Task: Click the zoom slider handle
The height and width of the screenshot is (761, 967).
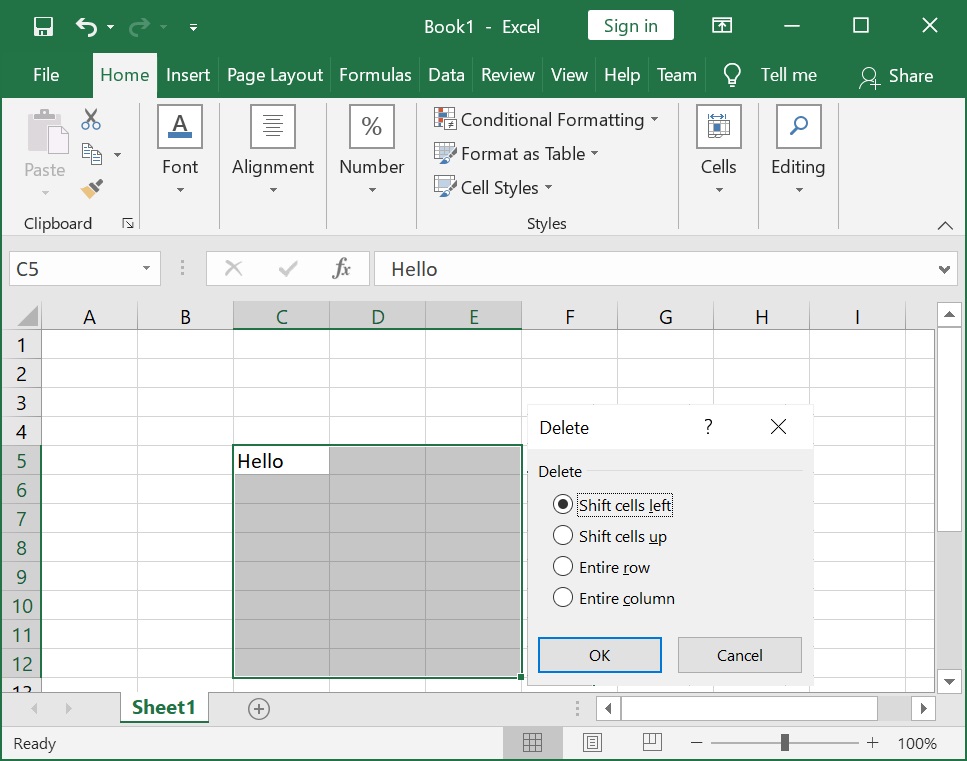Action: (784, 742)
